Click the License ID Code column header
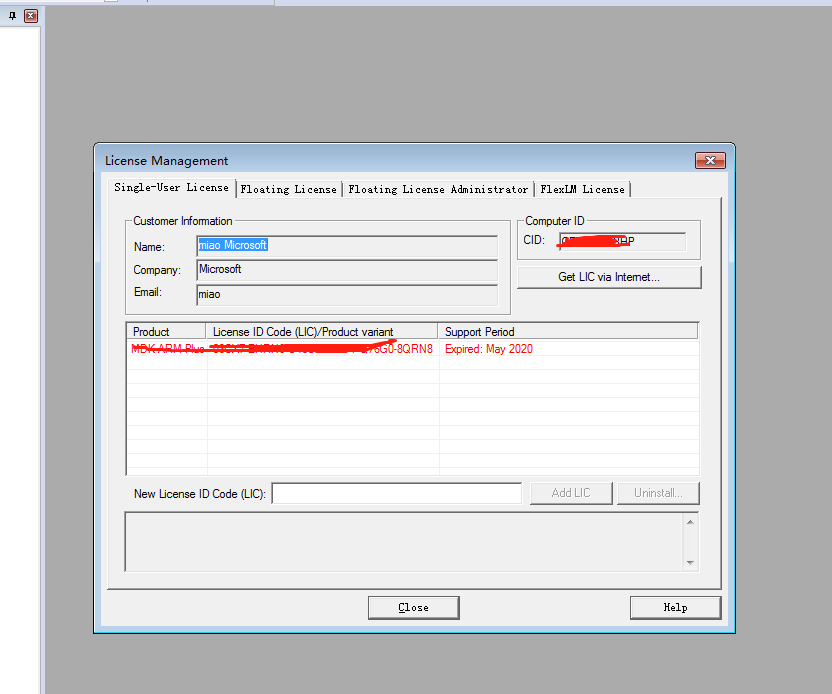The image size is (832, 694). click(x=322, y=331)
